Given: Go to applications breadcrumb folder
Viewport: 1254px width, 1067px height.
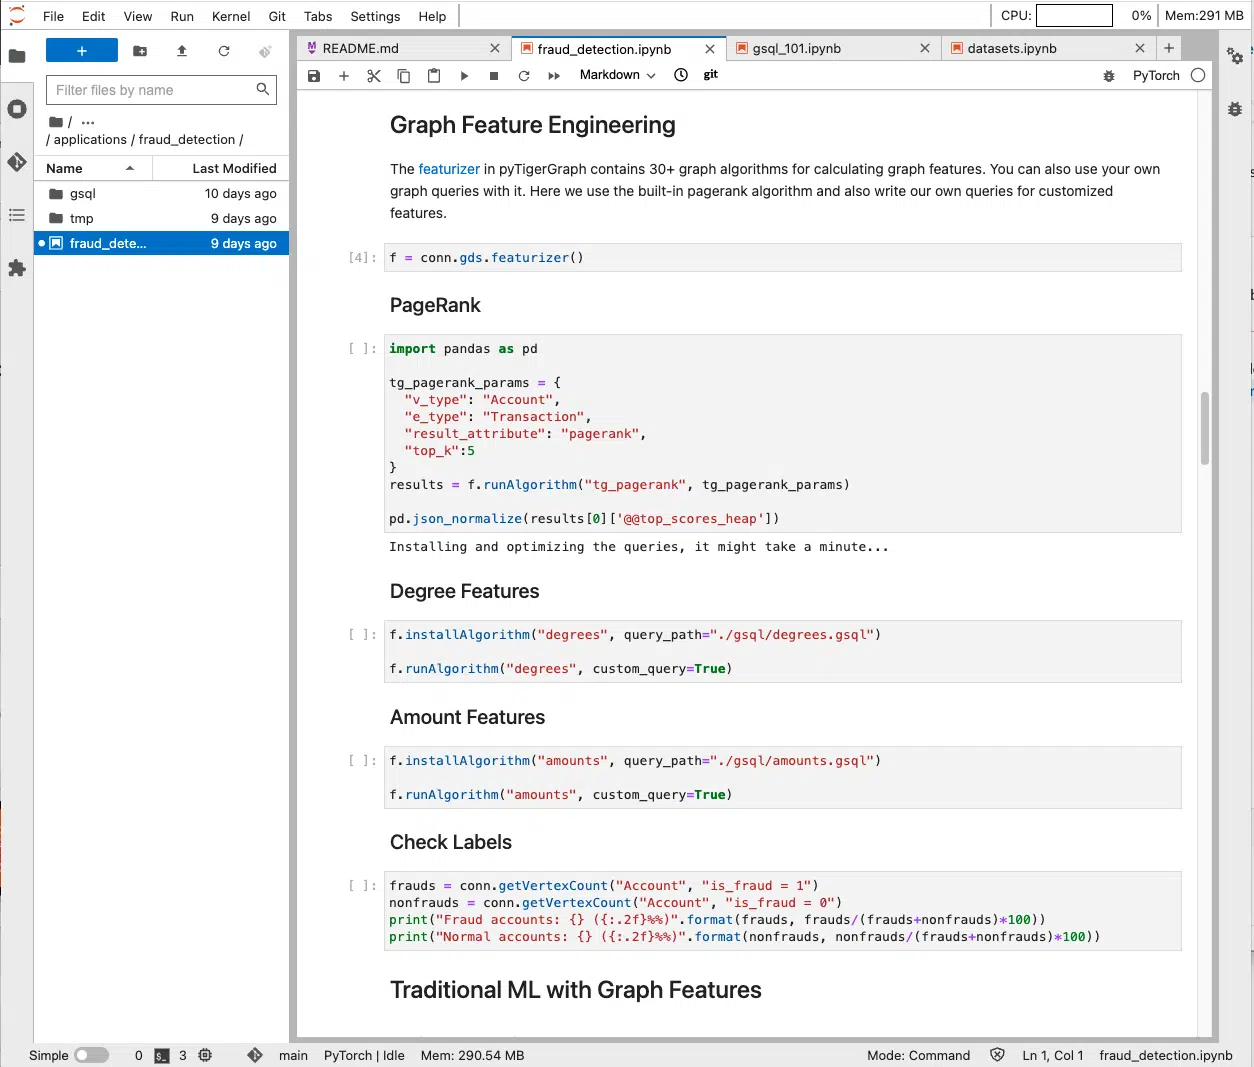Looking at the screenshot, I should pyautogui.click(x=90, y=140).
